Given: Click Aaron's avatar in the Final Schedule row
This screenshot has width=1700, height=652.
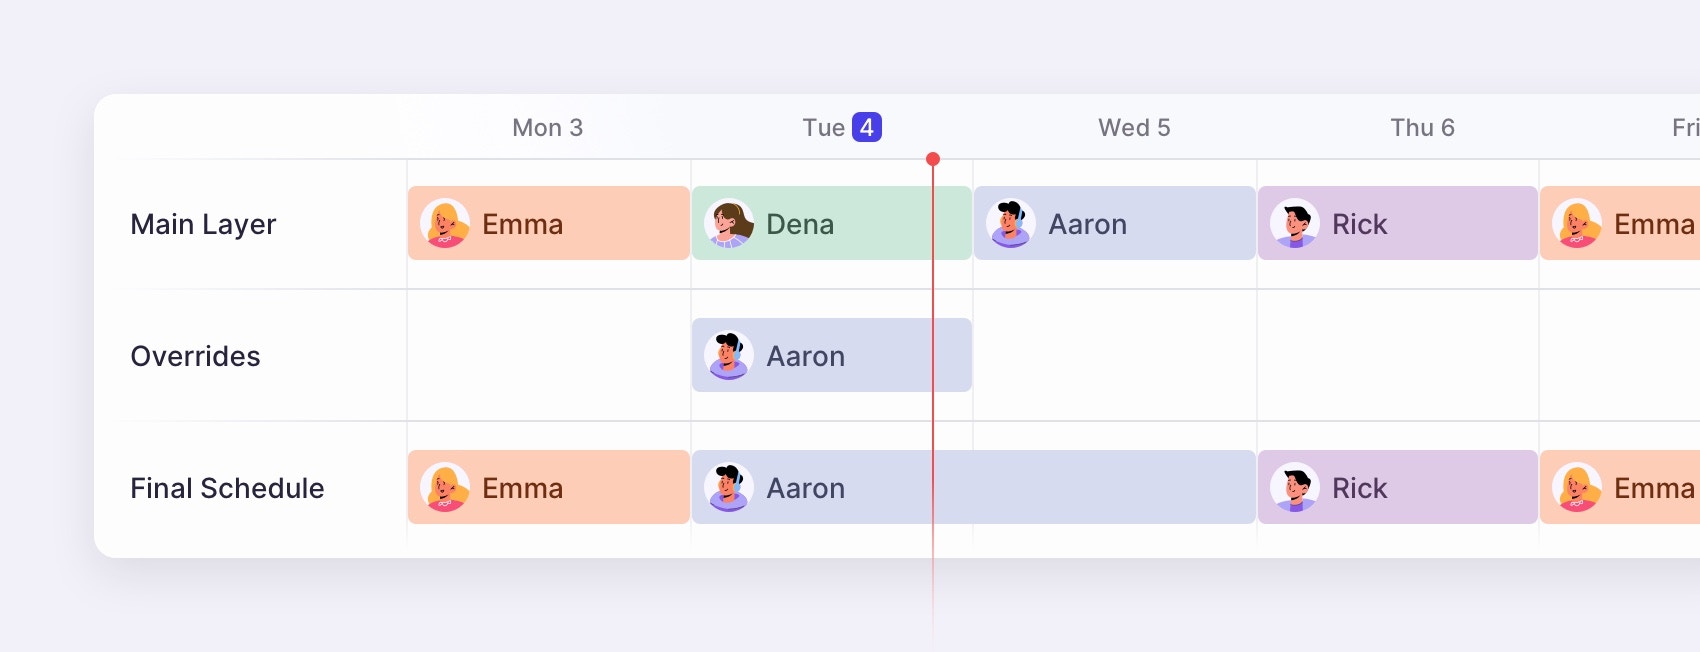Looking at the screenshot, I should pyautogui.click(x=729, y=487).
